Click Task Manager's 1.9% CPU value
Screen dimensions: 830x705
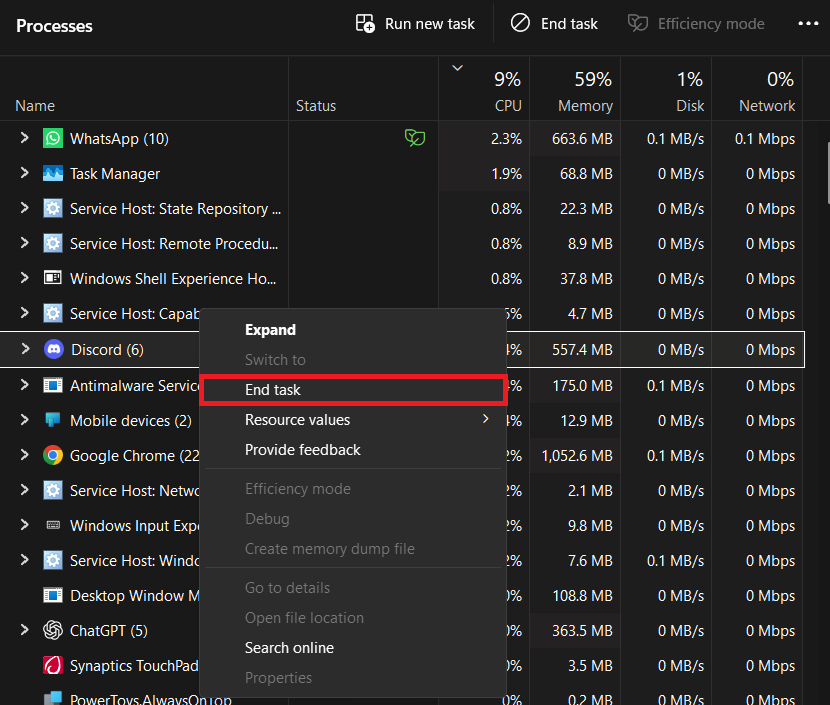tap(507, 174)
